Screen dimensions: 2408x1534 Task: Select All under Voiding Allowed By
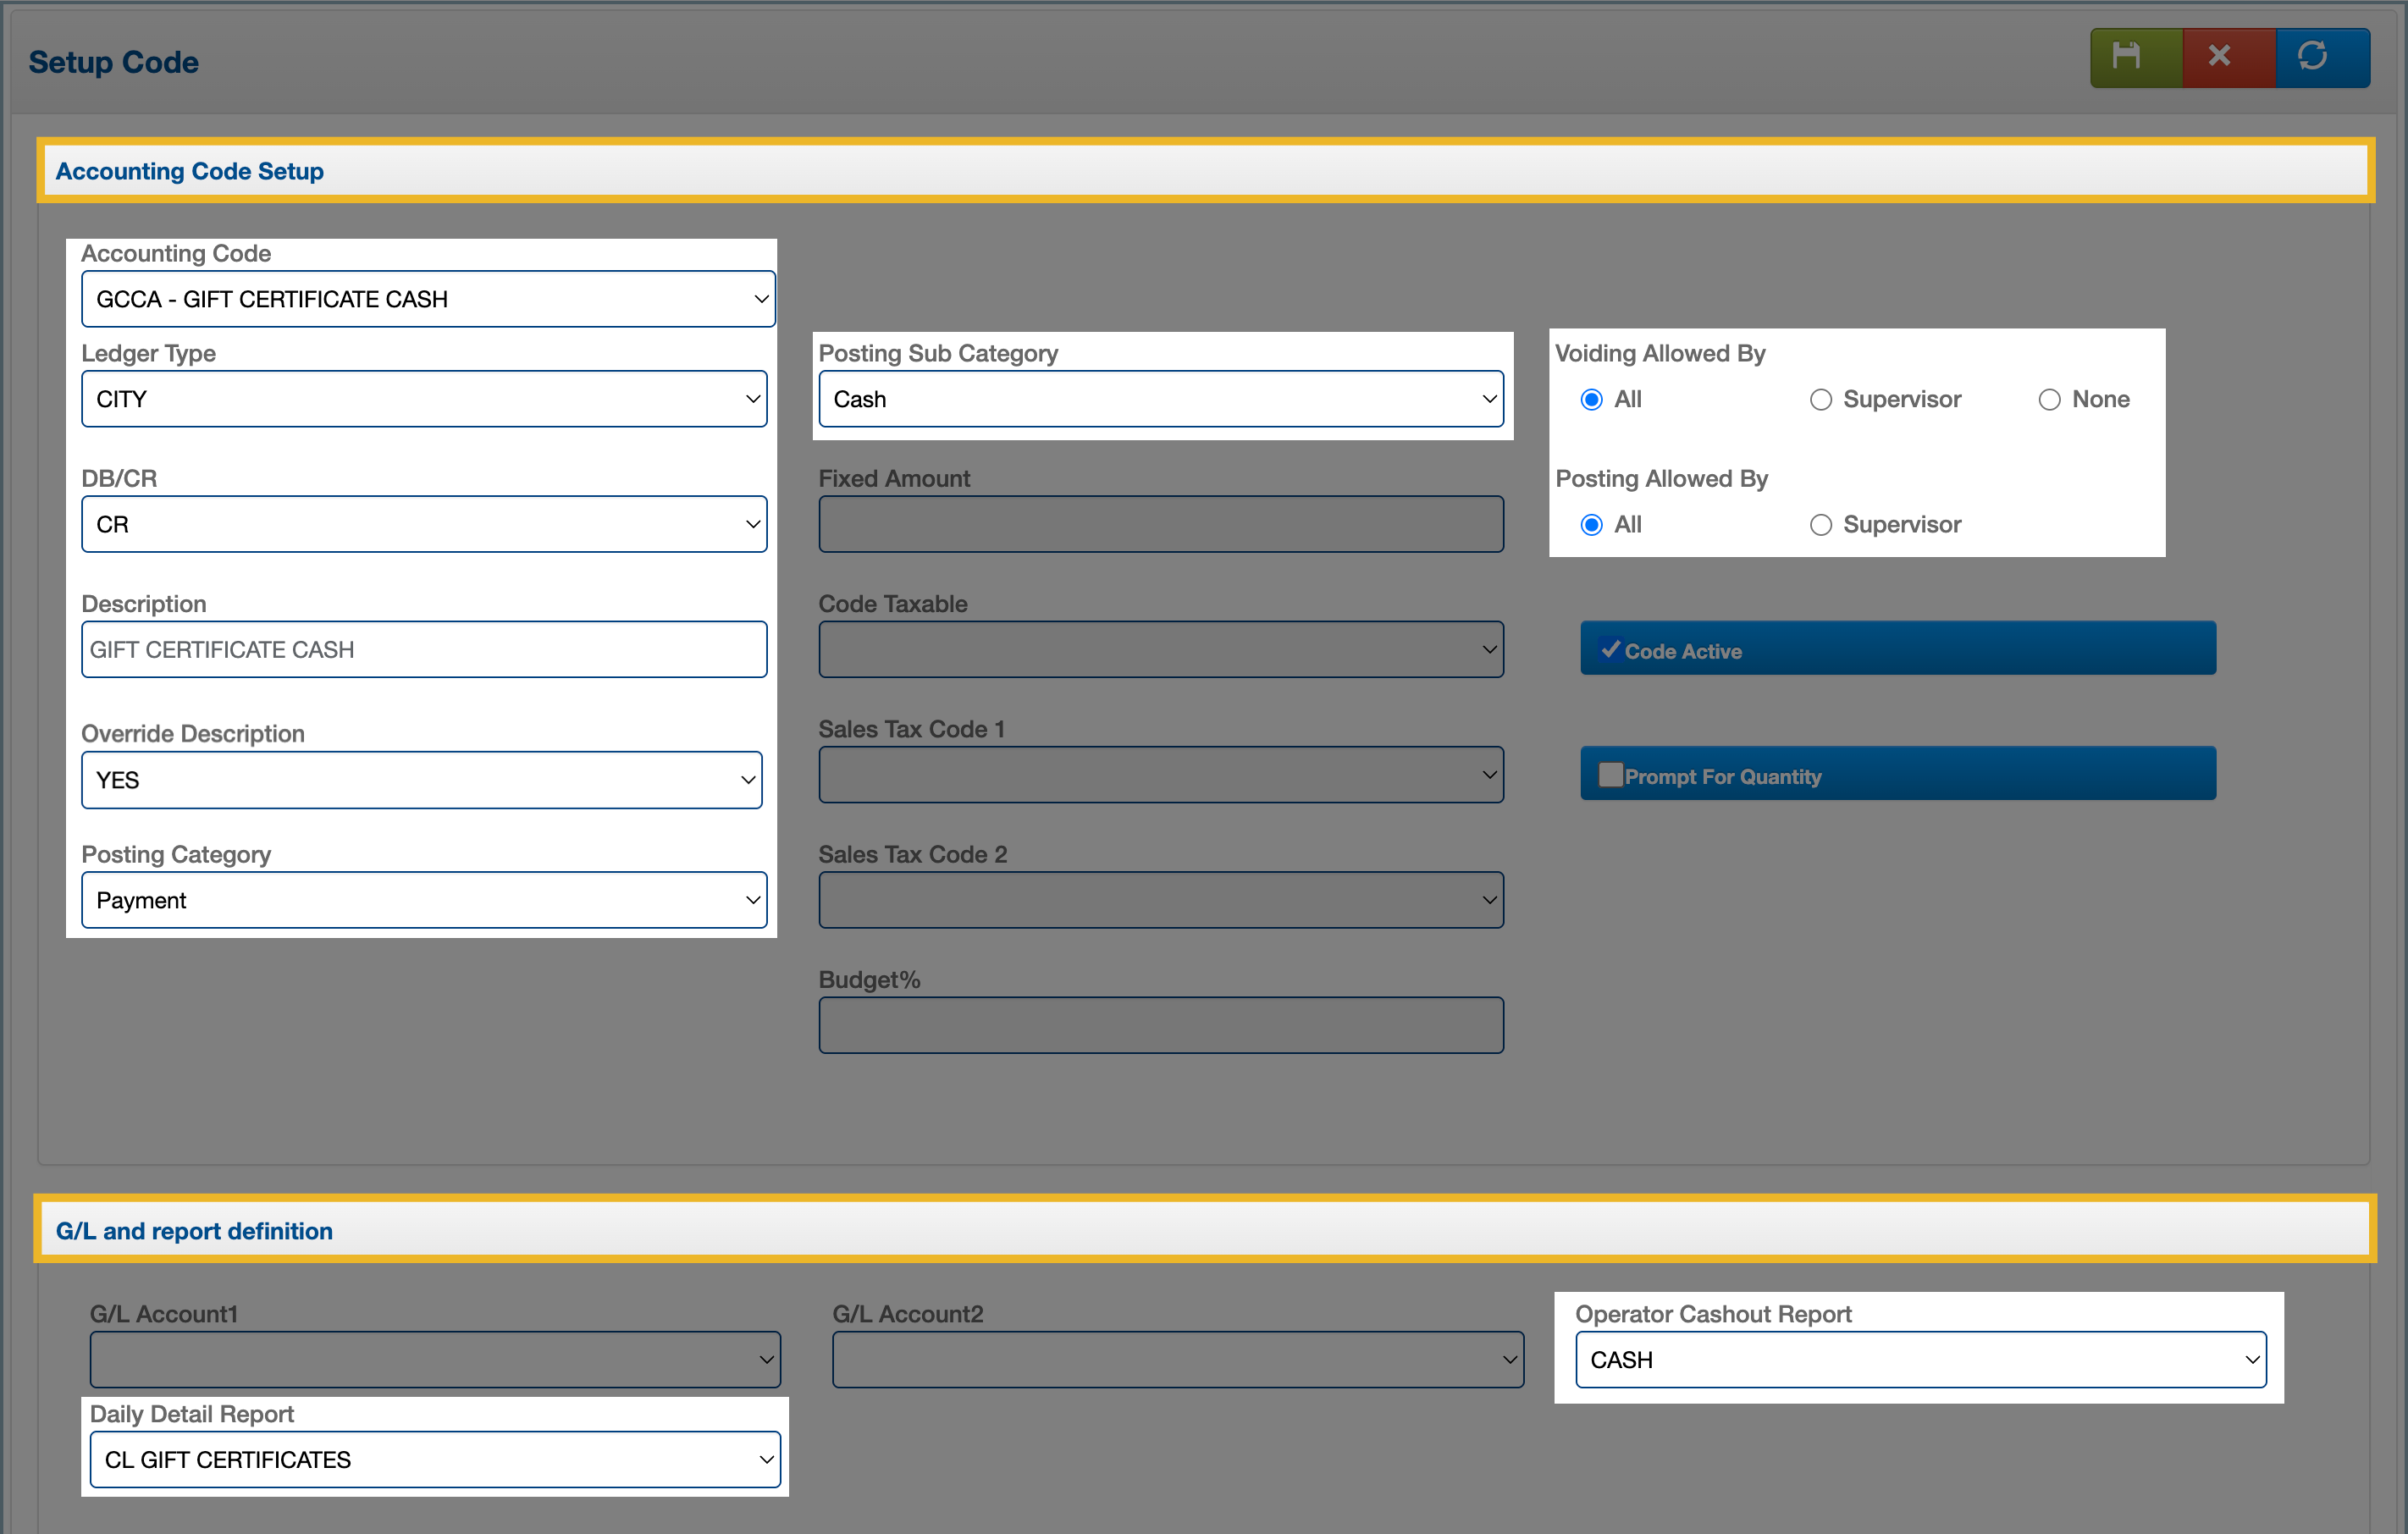(1591, 400)
